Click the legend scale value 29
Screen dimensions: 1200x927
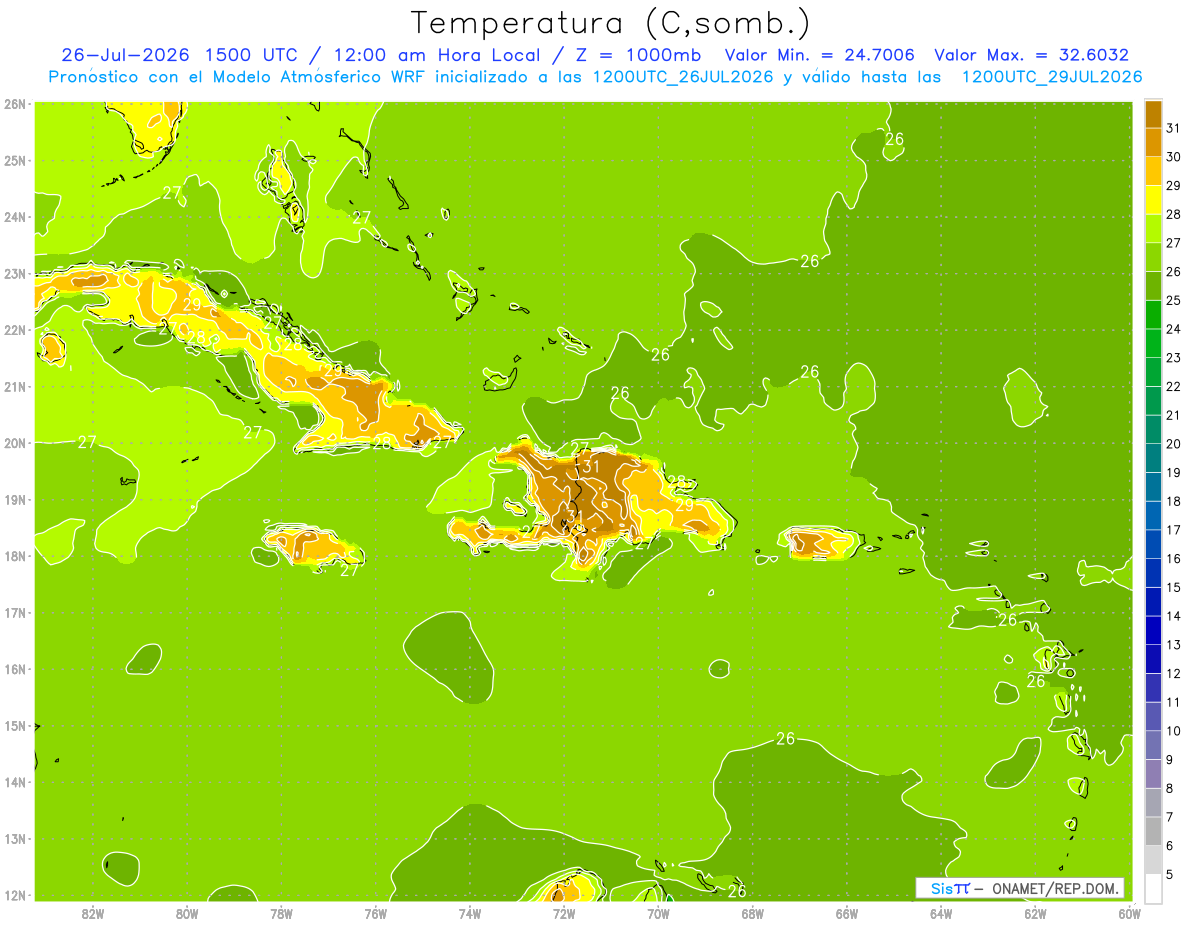click(x=1173, y=186)
